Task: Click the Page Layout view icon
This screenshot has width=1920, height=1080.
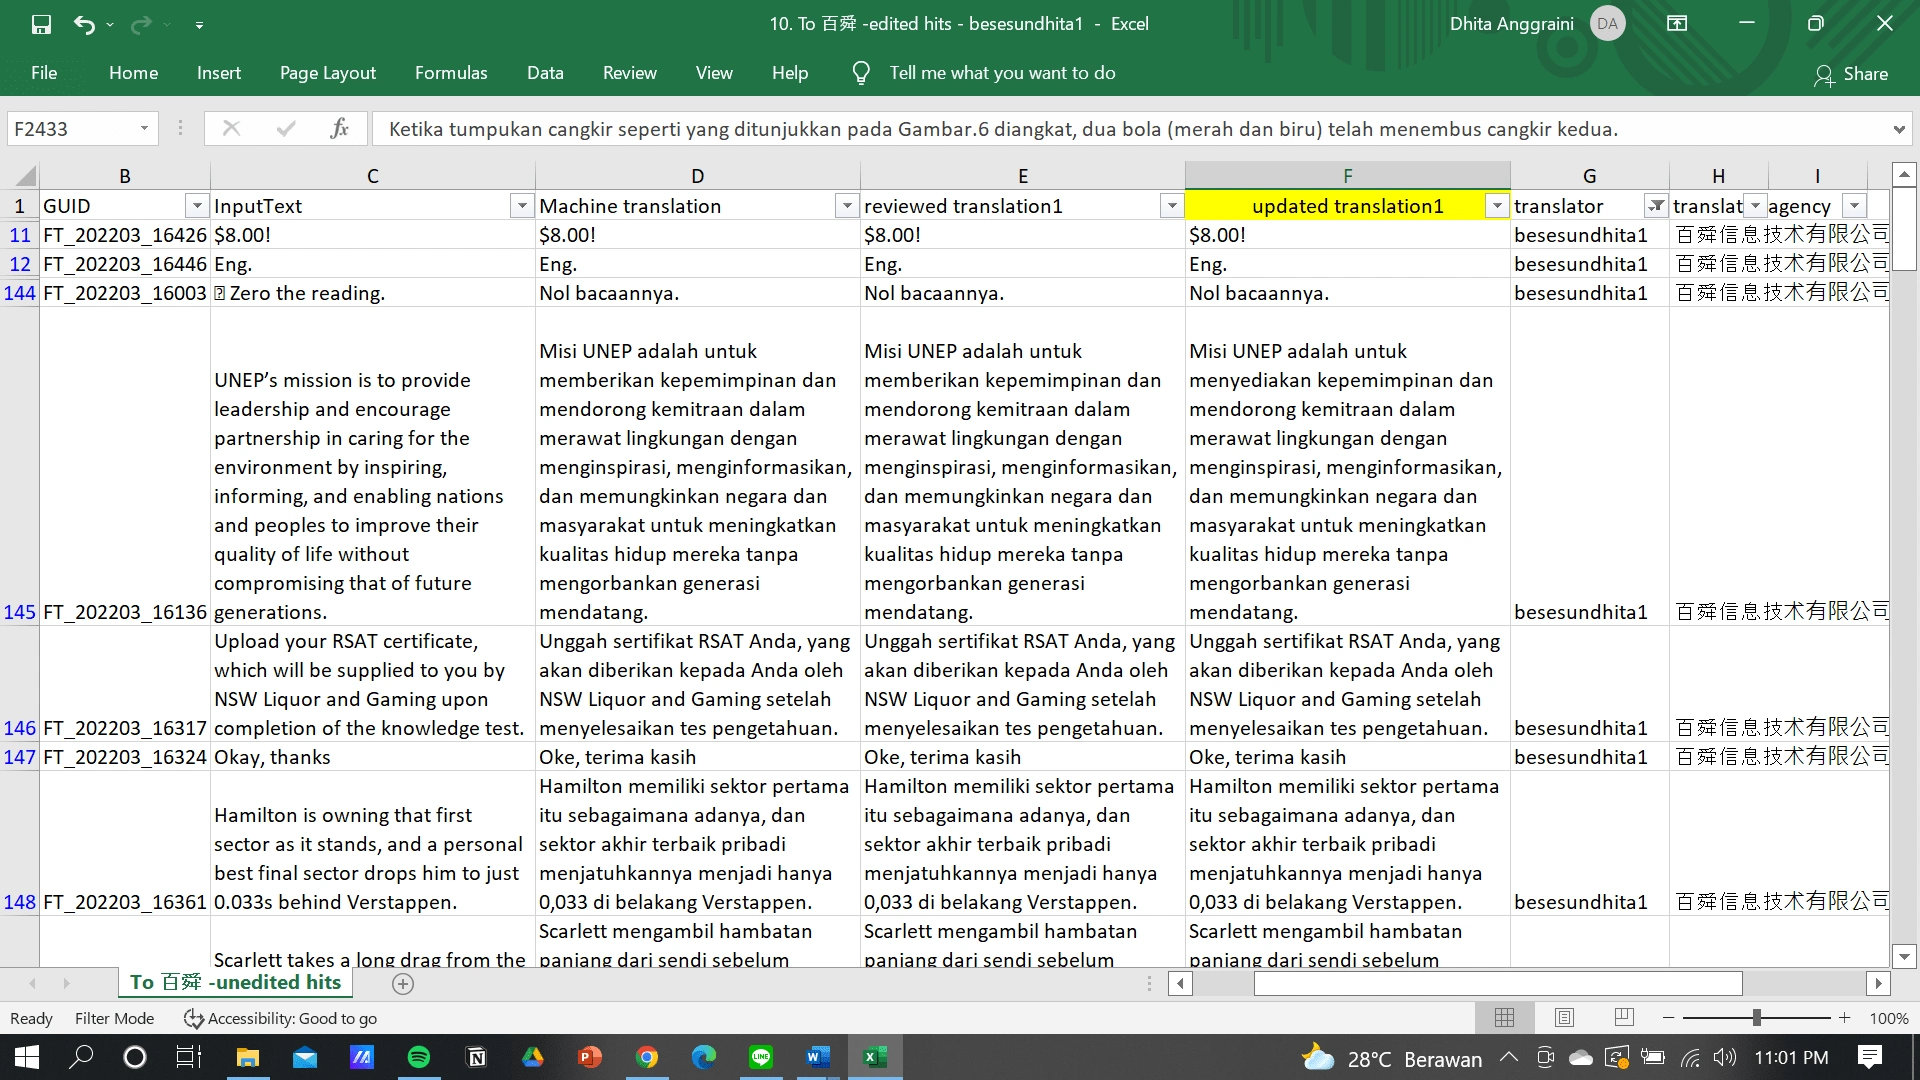Action: (1564, 1017)
